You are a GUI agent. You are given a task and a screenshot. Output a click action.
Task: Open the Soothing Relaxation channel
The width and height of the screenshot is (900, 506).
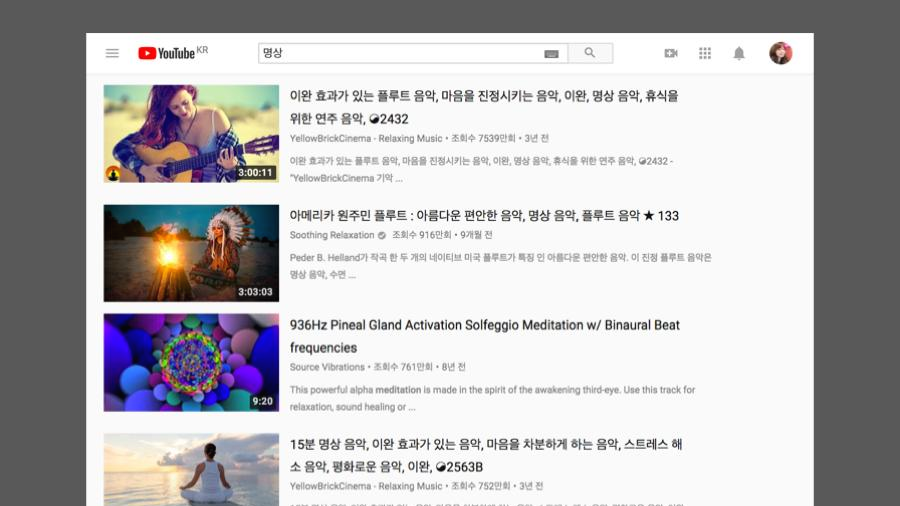(x=332, y=235)
